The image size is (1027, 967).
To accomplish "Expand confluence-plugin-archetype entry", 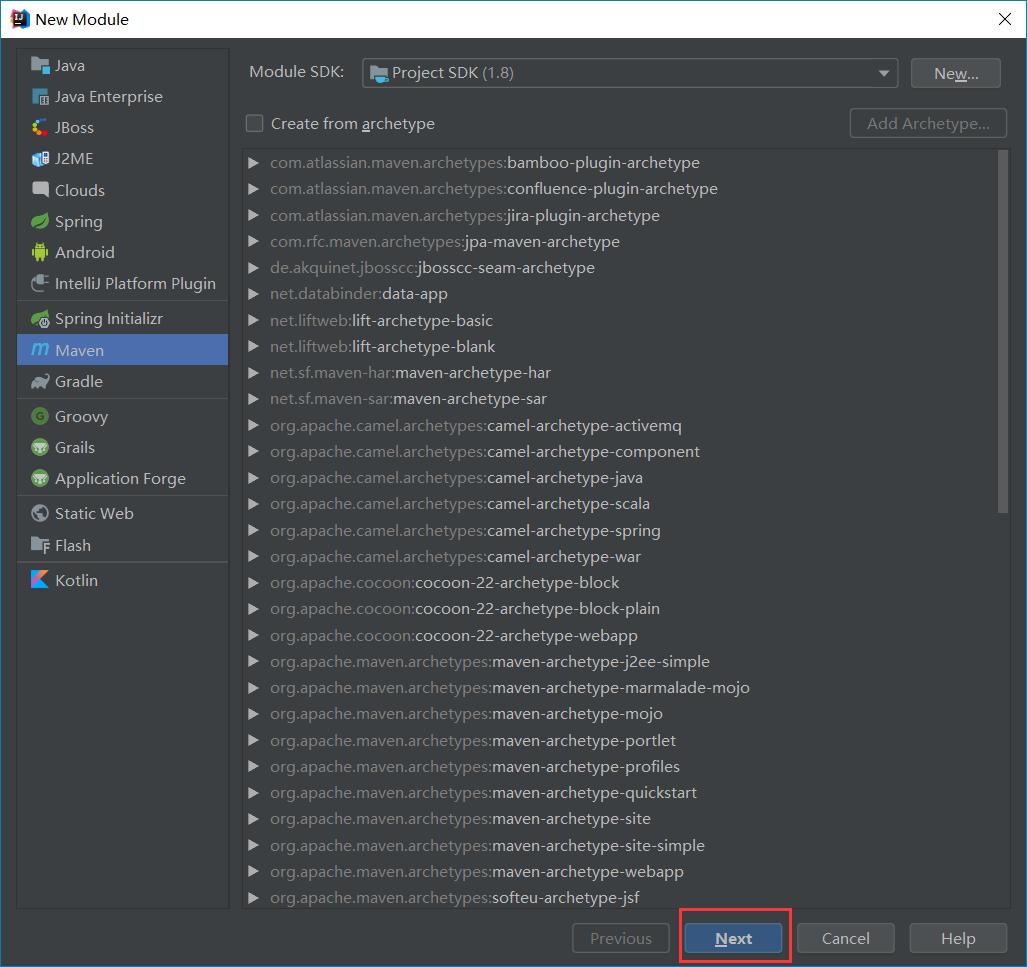I will [253, 189].
